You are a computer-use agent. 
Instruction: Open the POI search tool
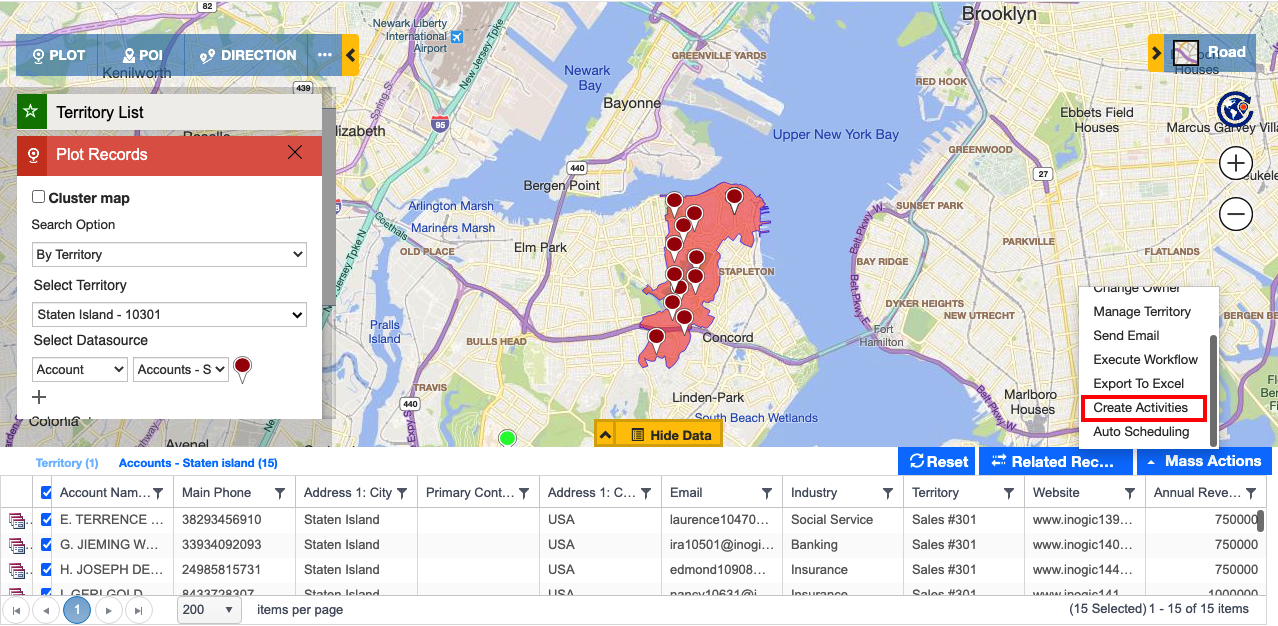142,56
